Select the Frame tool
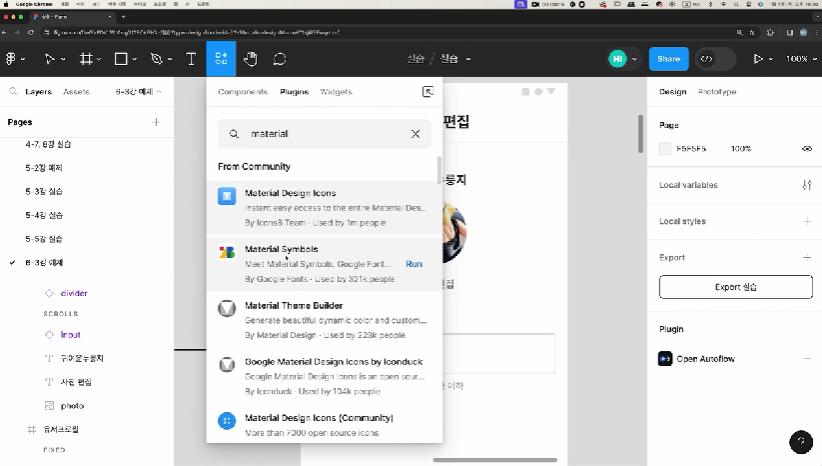Image resolution: width=822 pixels, height=466 pixels. coord(86,59)
